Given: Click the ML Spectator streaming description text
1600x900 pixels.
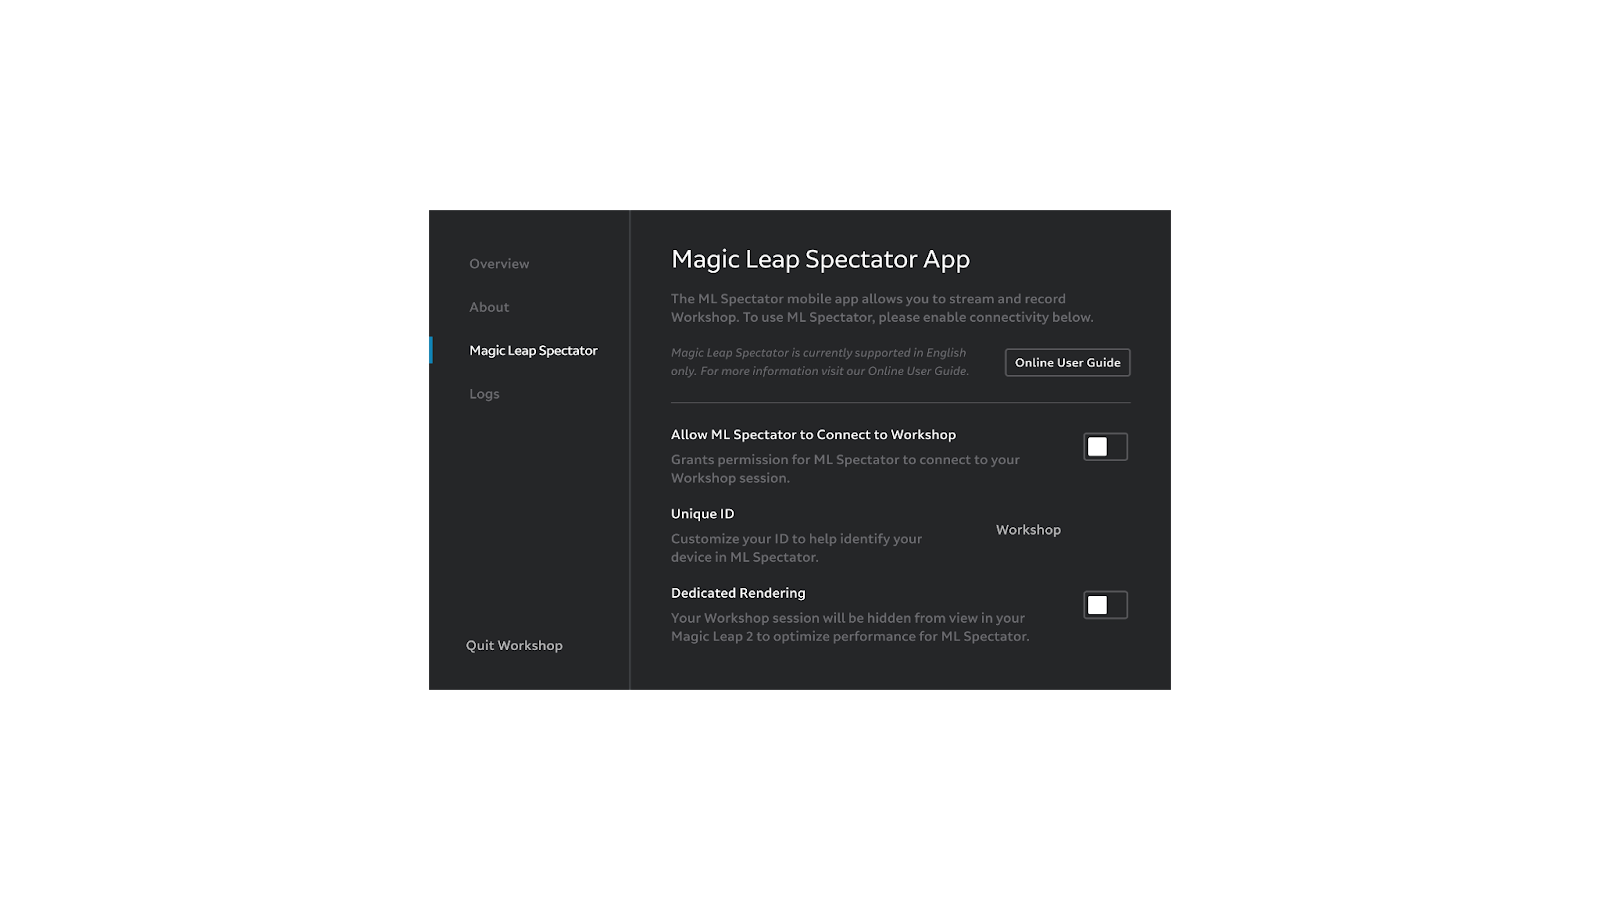Looking at the screenshot, I should (x=883, y=307).
